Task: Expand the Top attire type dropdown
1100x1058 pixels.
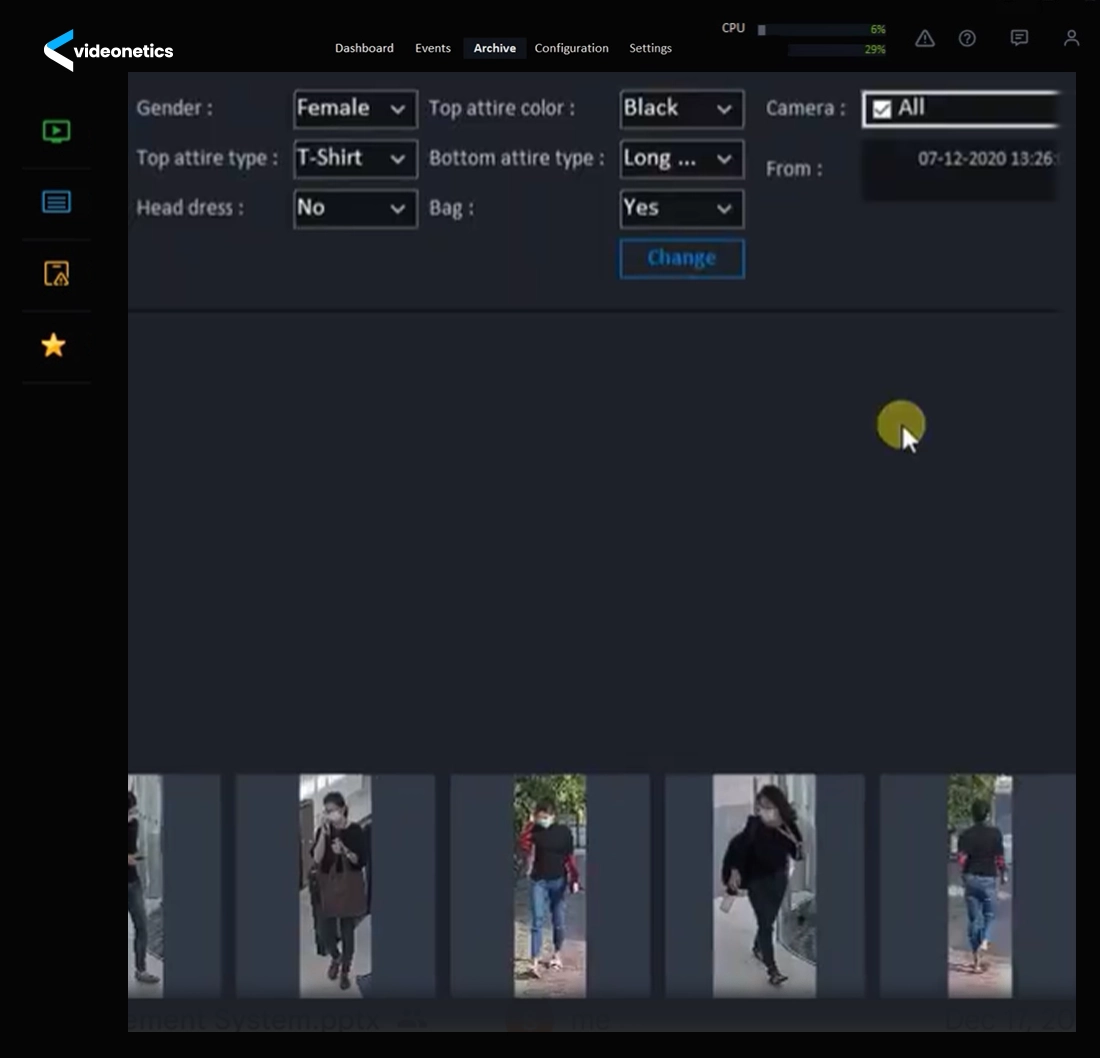Action: pos(355,159)
